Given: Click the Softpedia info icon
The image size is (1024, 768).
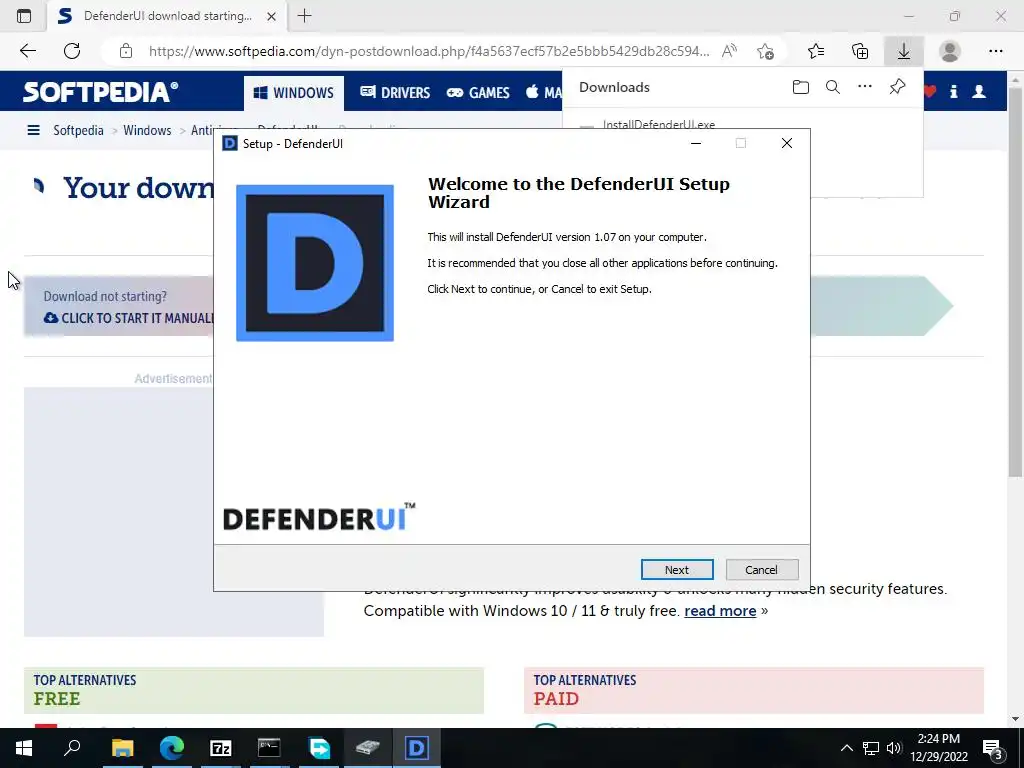Looking at the screenshot, I should 953,91.
